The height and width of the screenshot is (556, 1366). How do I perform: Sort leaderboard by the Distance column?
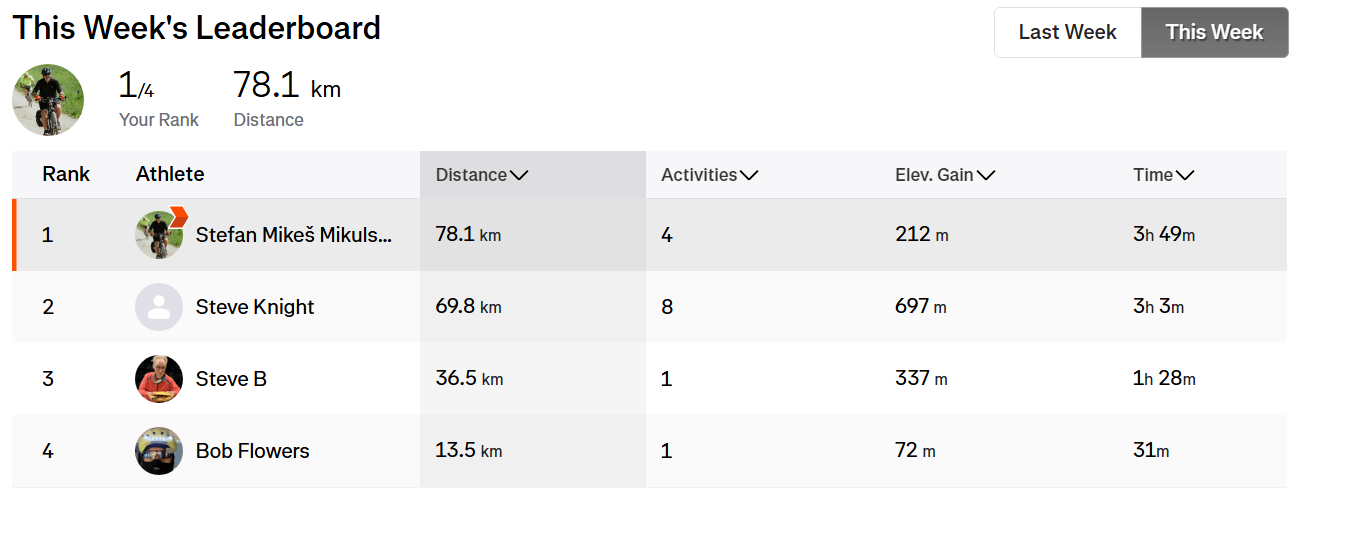click(481, 175)
